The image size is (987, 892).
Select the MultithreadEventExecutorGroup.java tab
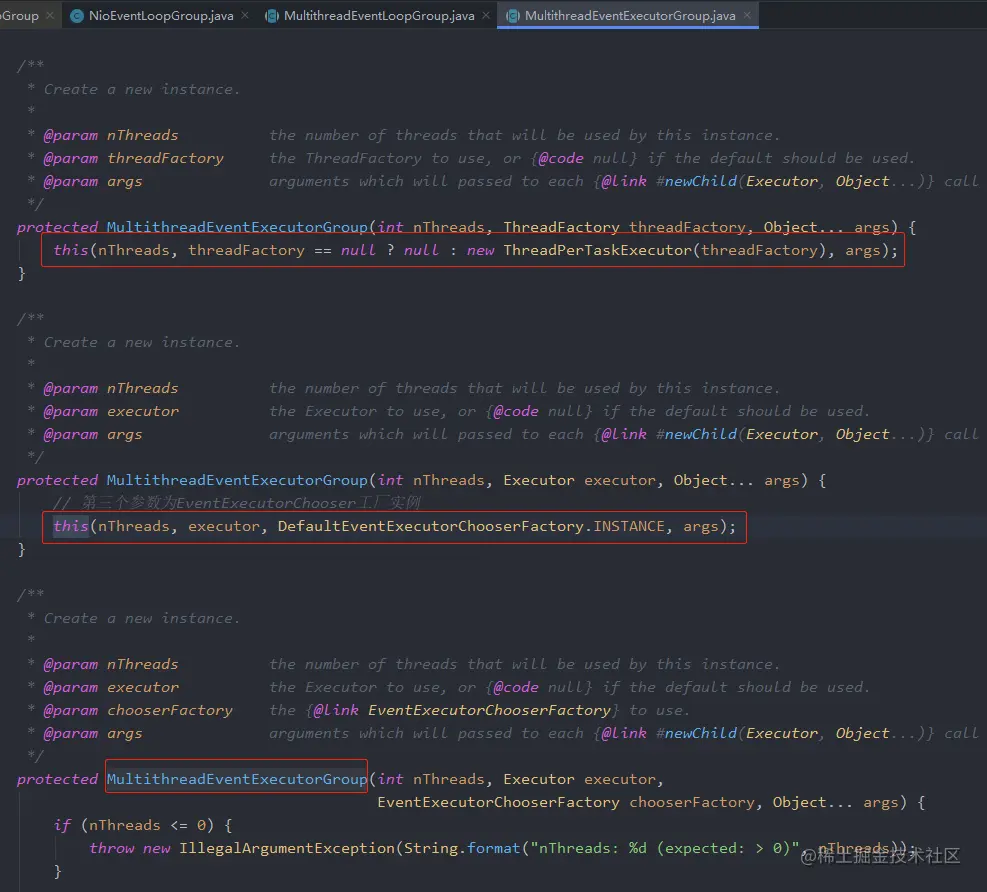pos(629,16)
